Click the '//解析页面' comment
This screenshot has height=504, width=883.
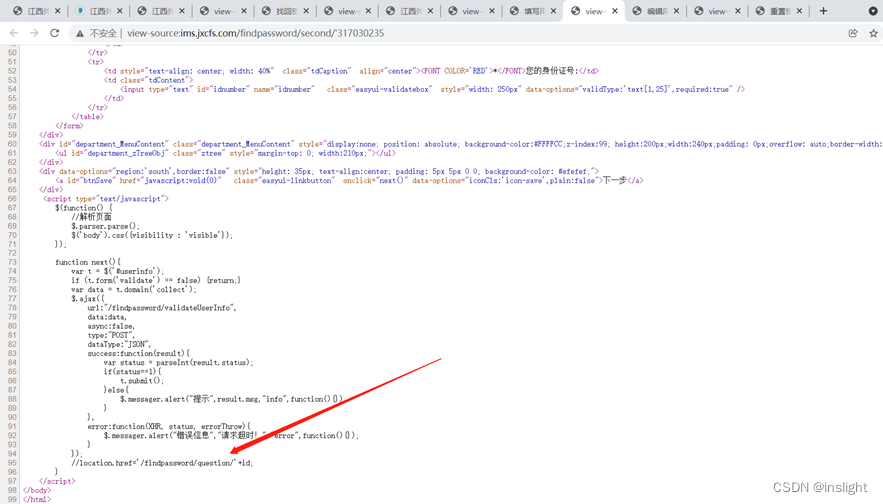pos(91,217)
